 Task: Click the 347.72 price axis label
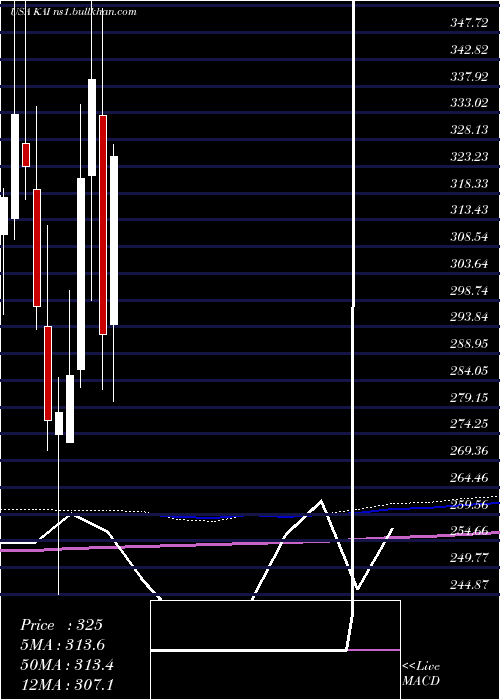click(x=469, y=23)
